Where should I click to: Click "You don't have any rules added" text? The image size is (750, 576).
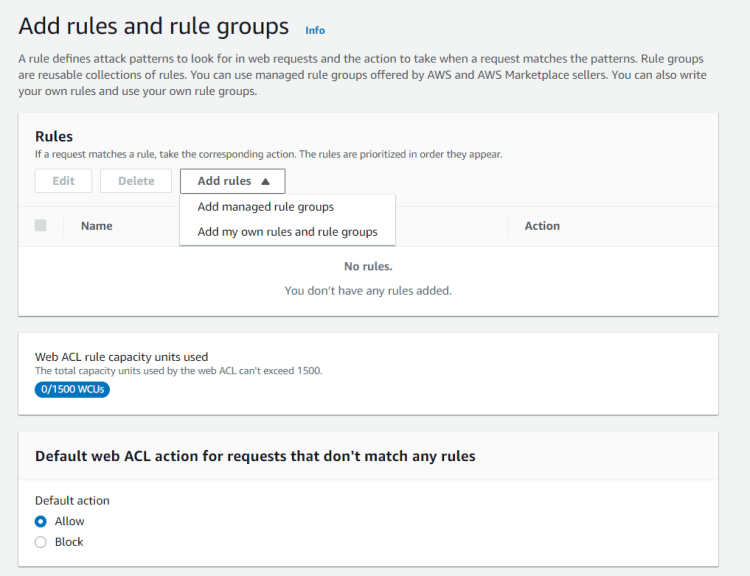[x=368, y=291]
